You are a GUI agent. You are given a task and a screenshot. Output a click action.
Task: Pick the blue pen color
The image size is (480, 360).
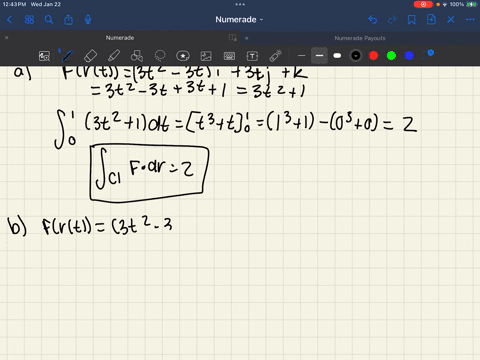pyautogui.click(x=409, y=56)
